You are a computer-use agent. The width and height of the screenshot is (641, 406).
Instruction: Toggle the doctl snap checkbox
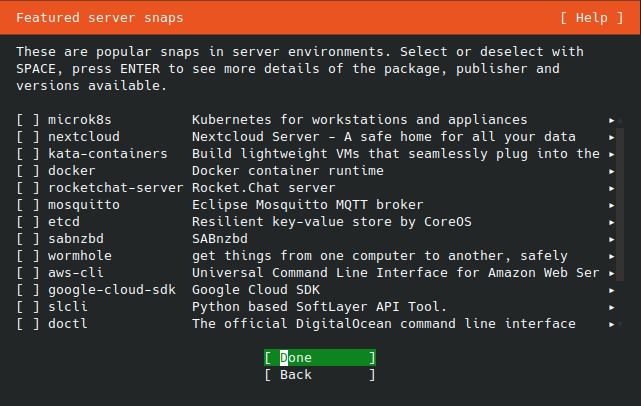(28, 324)
